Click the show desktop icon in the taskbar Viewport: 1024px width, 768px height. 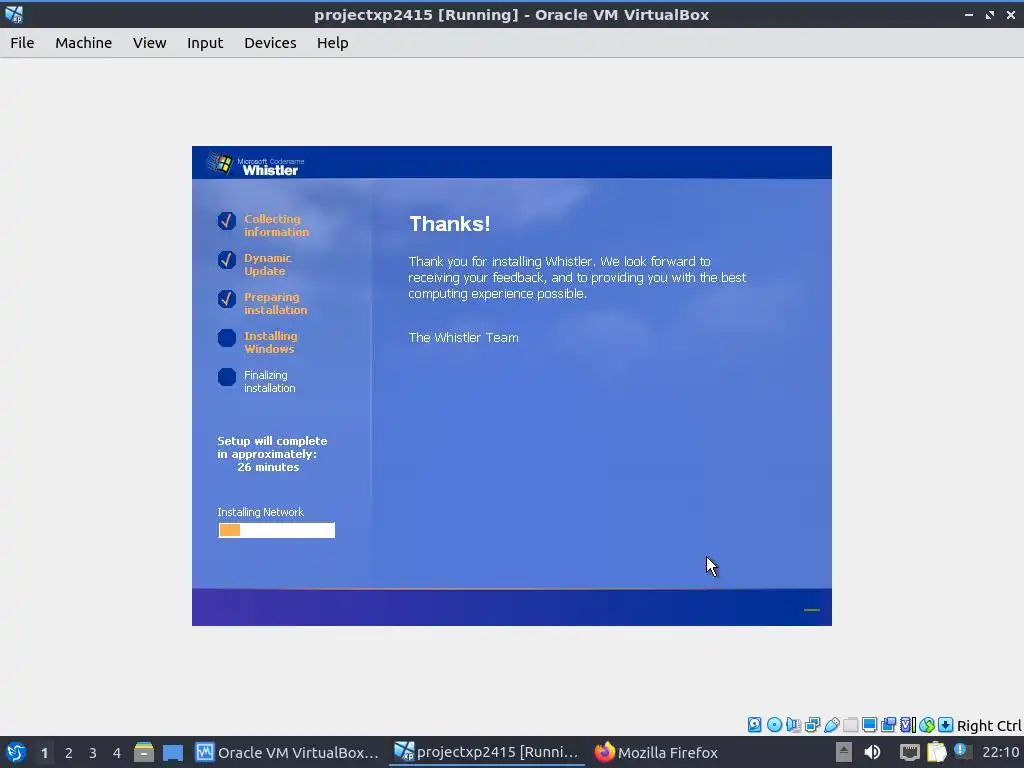pyautogui.click(x=172, y=752)
